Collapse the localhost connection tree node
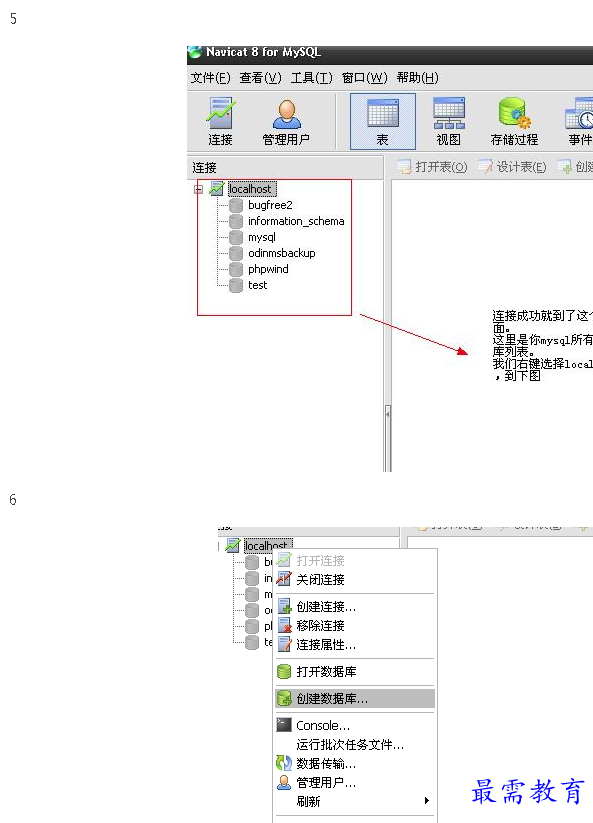The width and height of the screenshot is (593, 823). (198, 189)
